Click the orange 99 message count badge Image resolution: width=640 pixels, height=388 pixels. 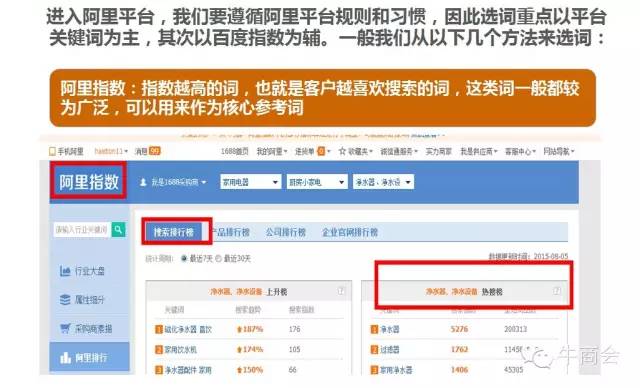coord(154,151)
